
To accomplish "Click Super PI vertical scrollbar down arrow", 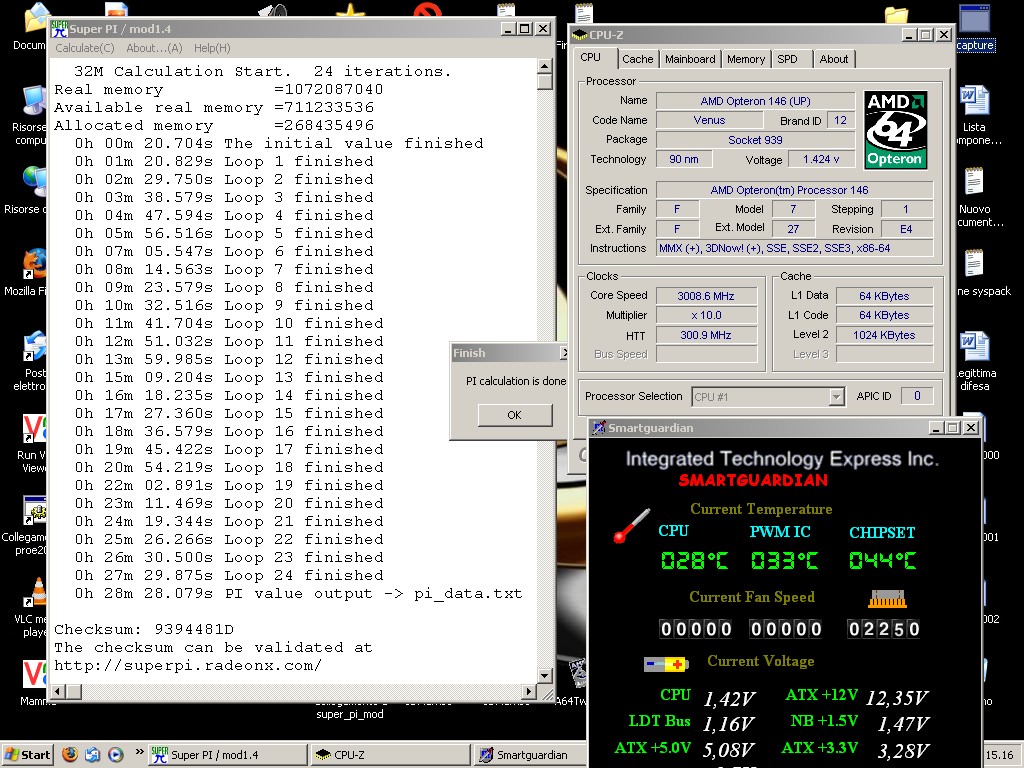I will [545, 675].
